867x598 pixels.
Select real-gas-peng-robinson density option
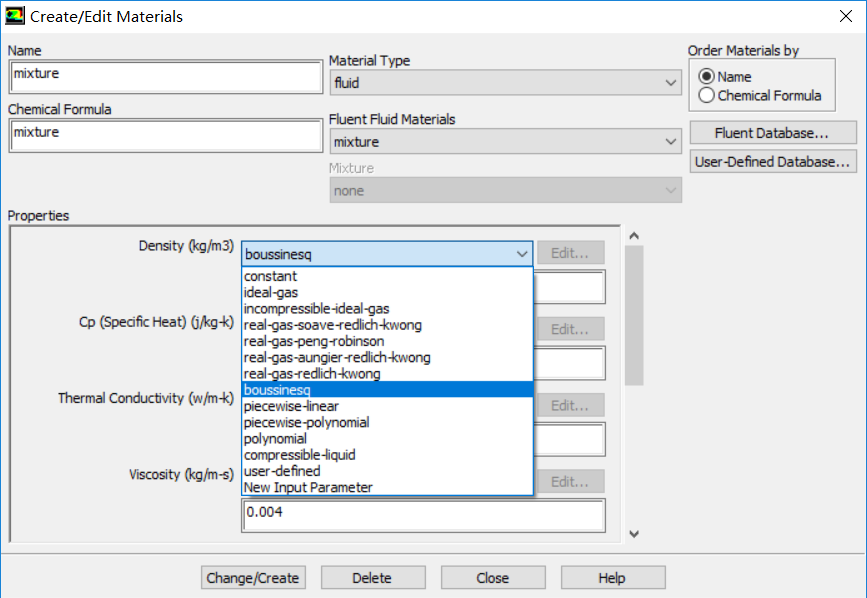click(313, 341)
